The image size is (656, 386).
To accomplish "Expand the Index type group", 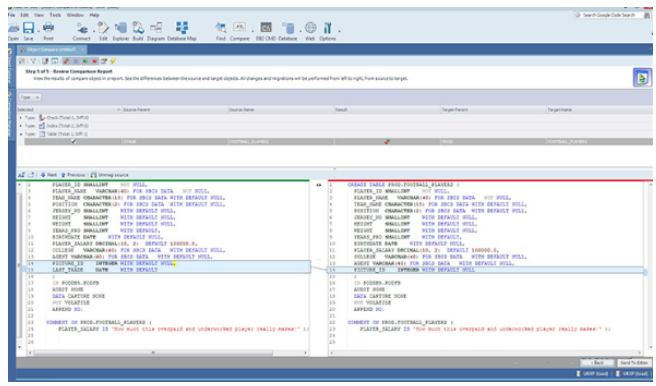I will pyautogui.click(x=20, y=126).
